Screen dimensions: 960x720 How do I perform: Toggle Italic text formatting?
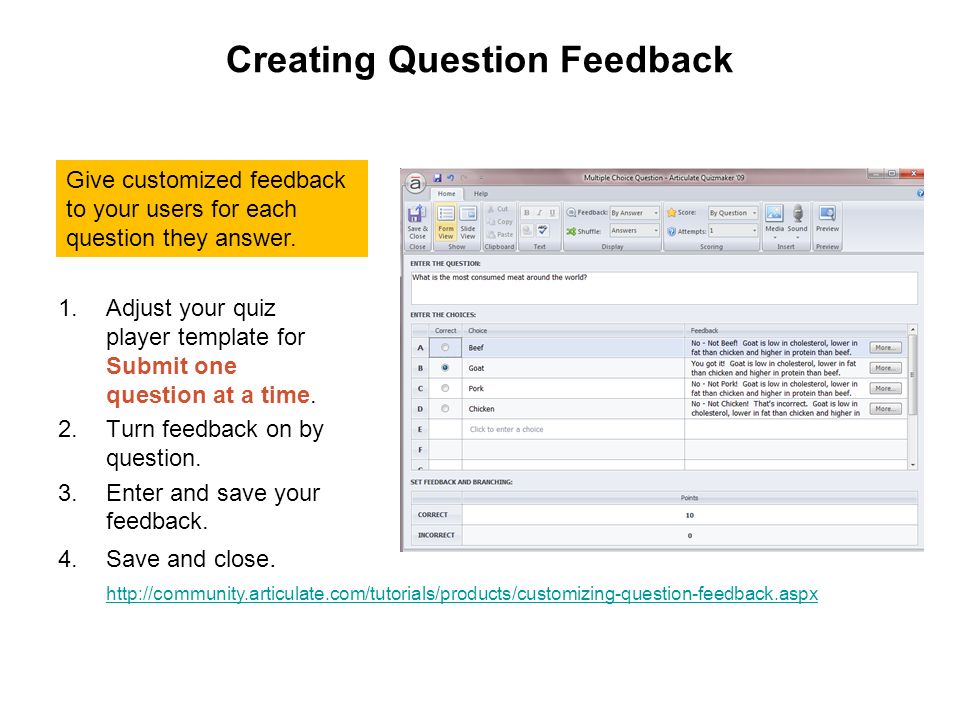pos(539,212)
